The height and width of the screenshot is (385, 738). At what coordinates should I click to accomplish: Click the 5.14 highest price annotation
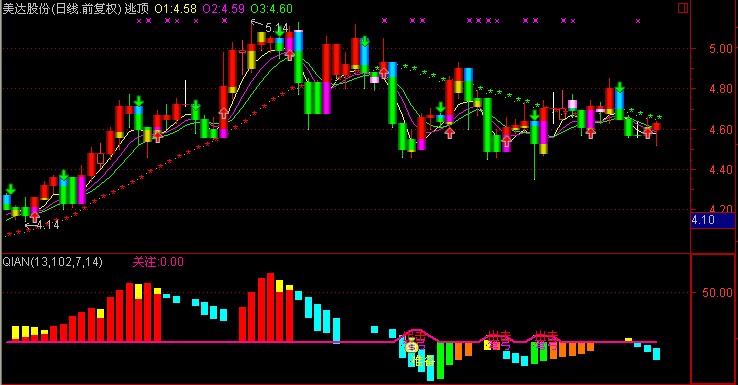tap(277, 28)
